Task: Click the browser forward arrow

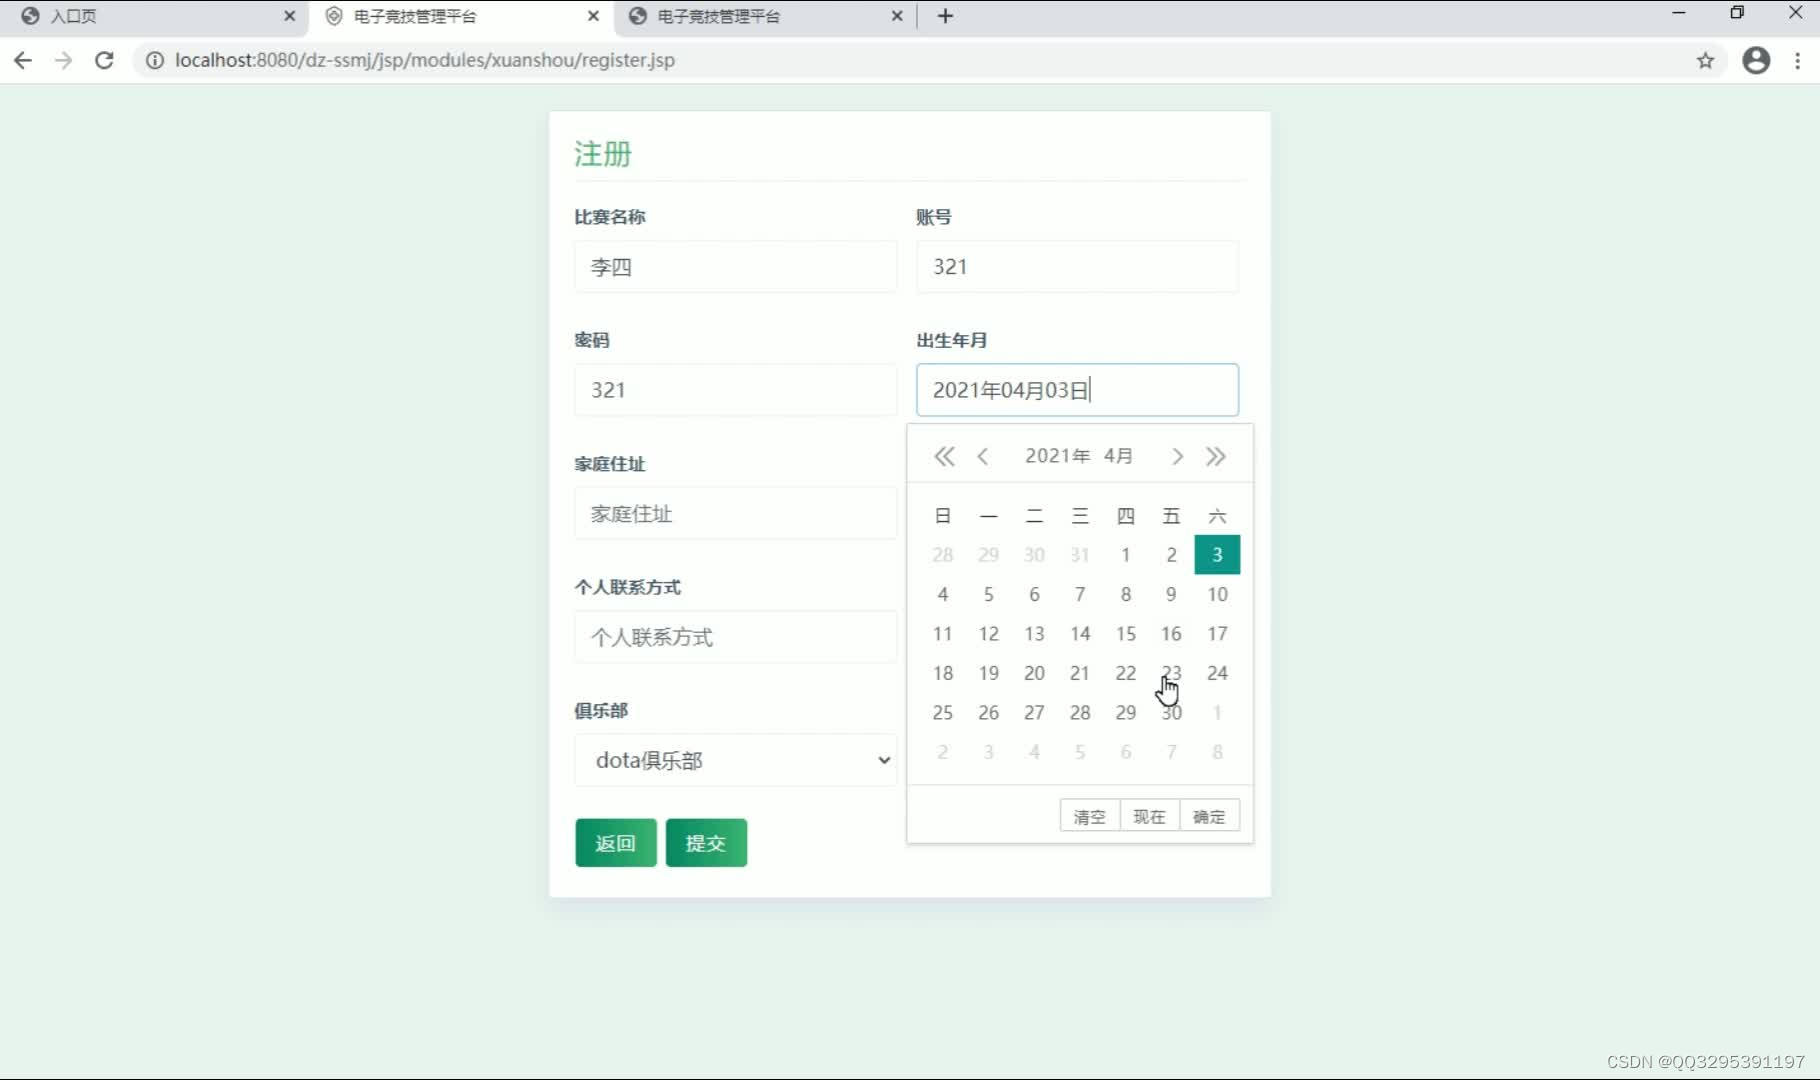Action: point(63,60)
